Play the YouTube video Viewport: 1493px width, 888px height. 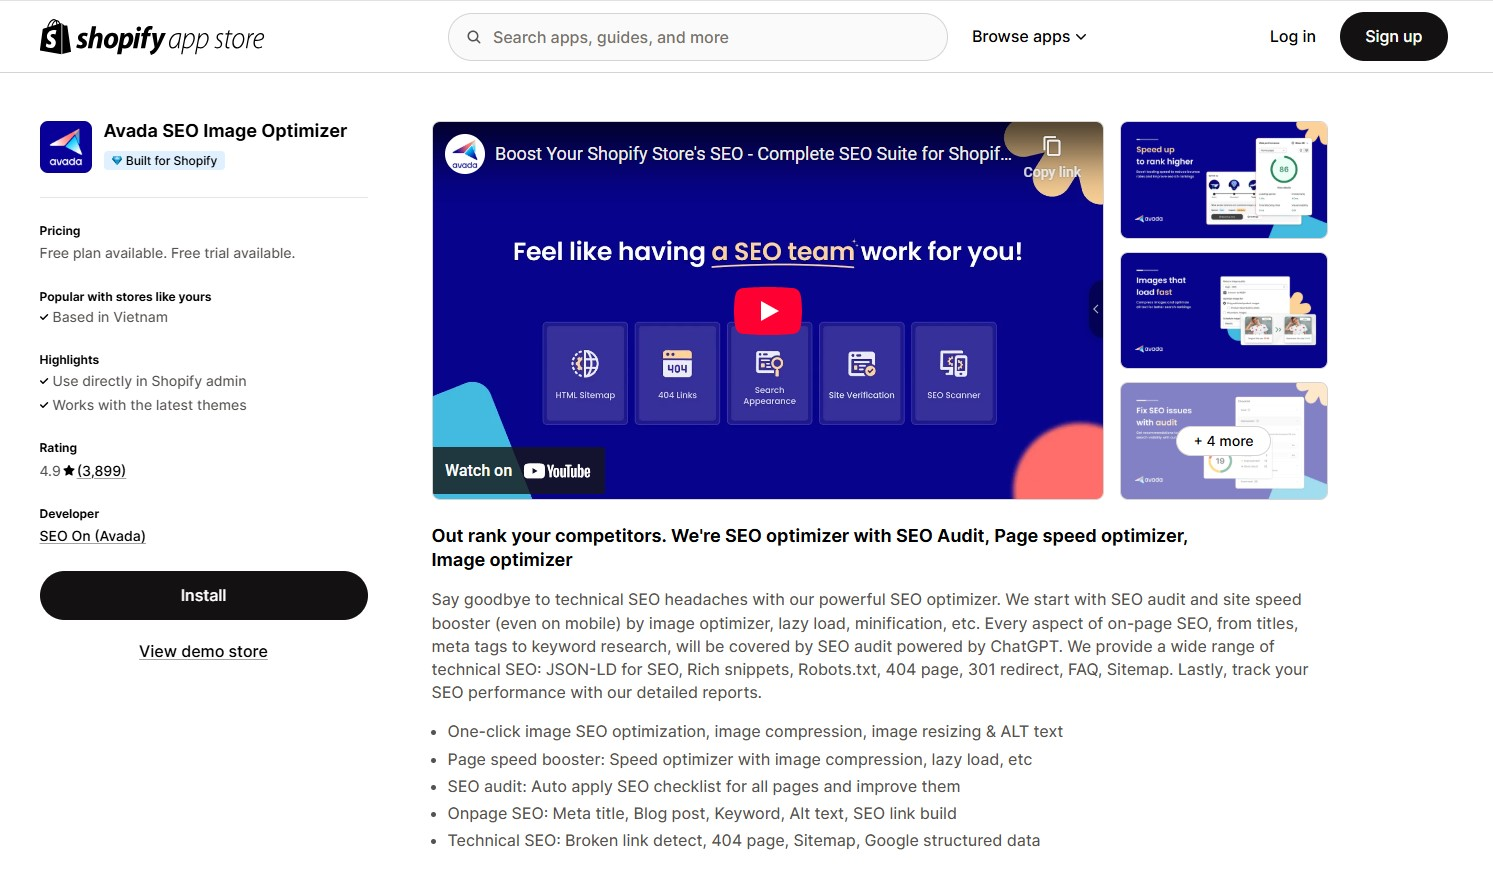click(x=768, y=311)
